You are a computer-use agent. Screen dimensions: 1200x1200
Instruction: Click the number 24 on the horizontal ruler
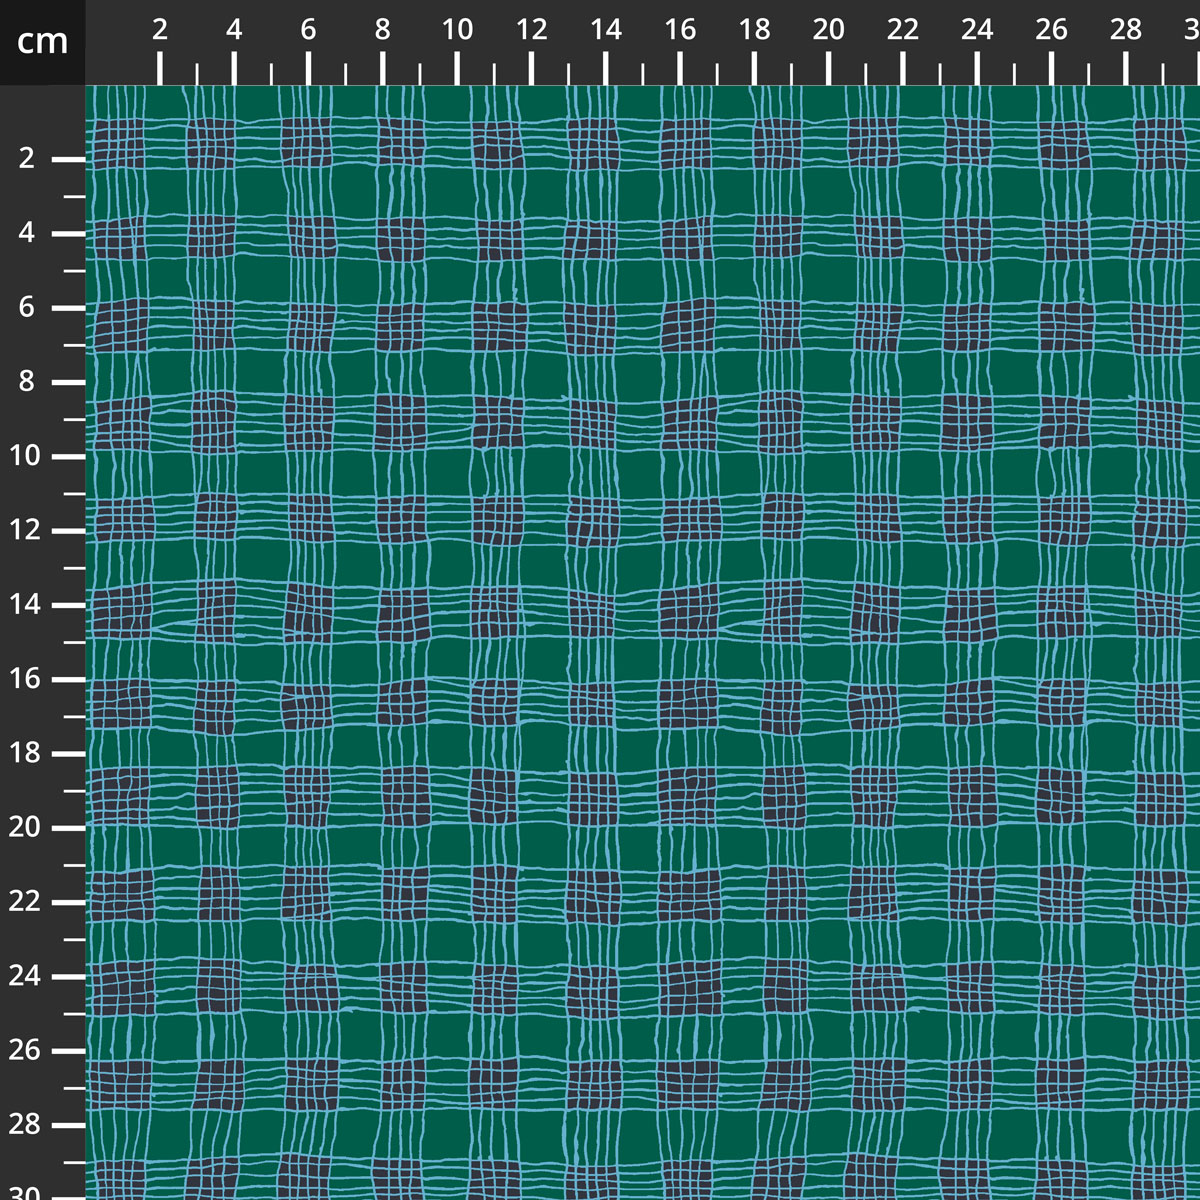click(x=976, y=31)
